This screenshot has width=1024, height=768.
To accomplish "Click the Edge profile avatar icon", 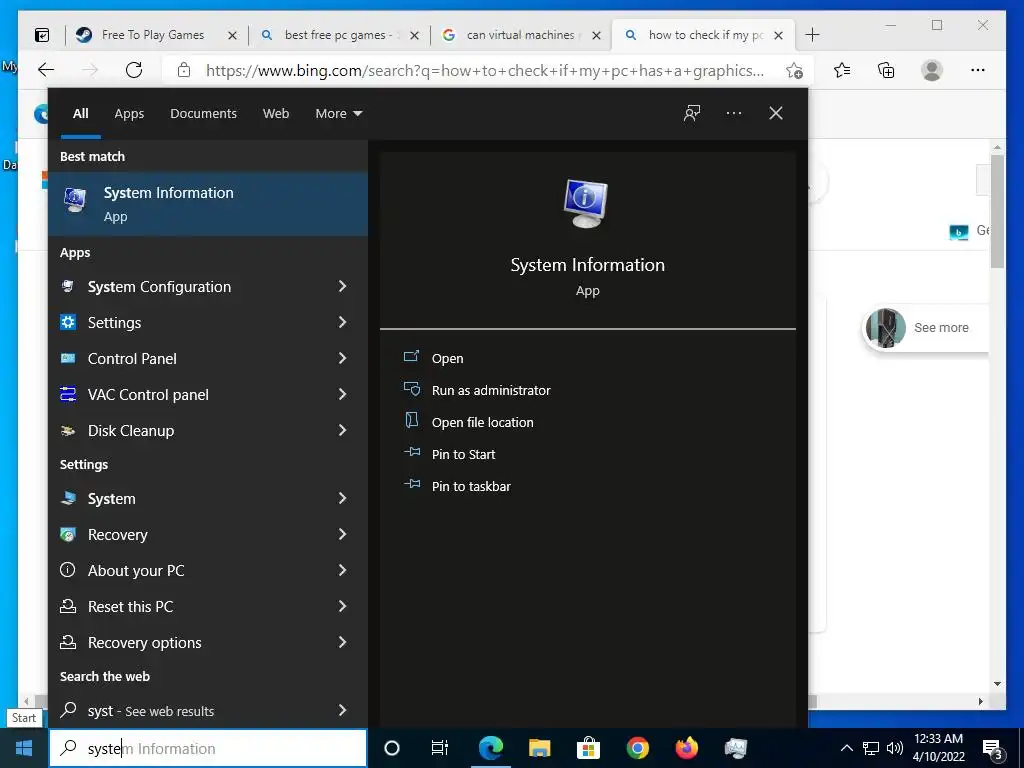I will (932, 70).
